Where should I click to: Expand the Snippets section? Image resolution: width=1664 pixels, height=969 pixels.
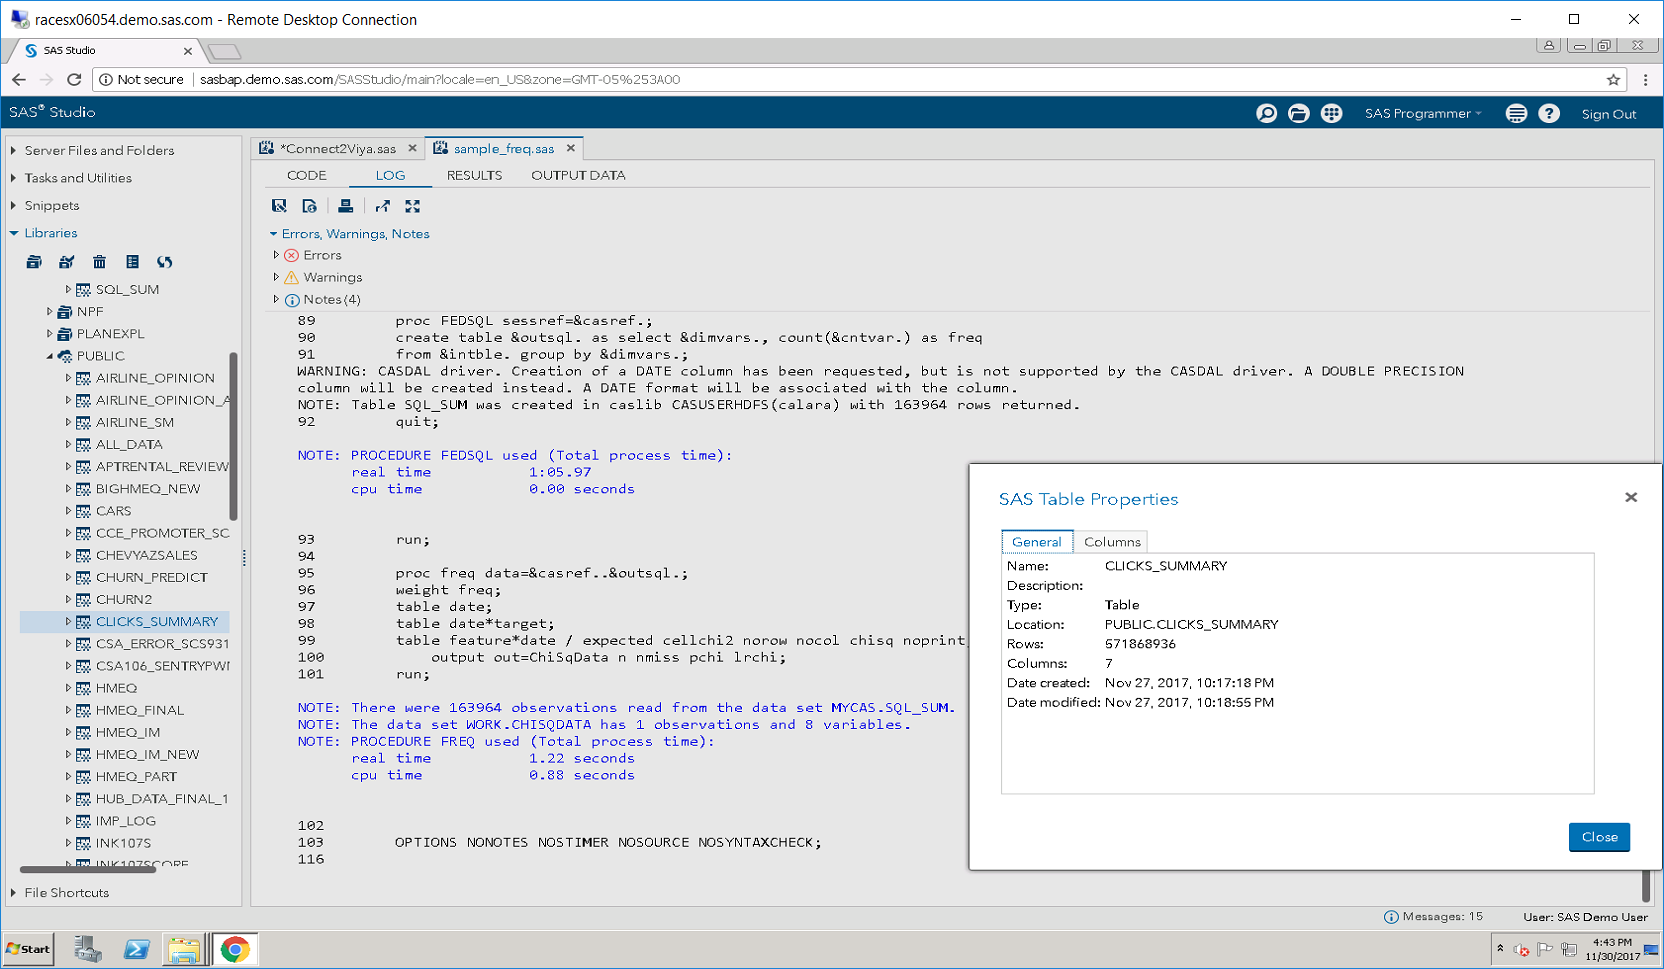(14, 206)
